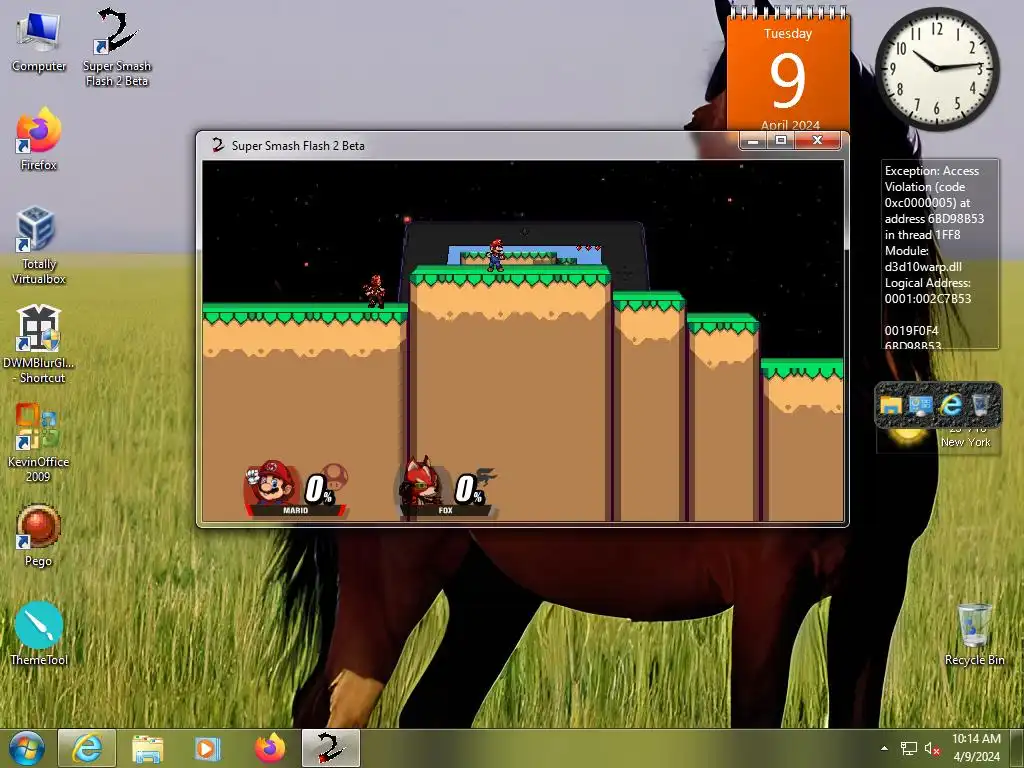1024x768 pixels.
Task: Click the network status tray icon
Action: 908,748
